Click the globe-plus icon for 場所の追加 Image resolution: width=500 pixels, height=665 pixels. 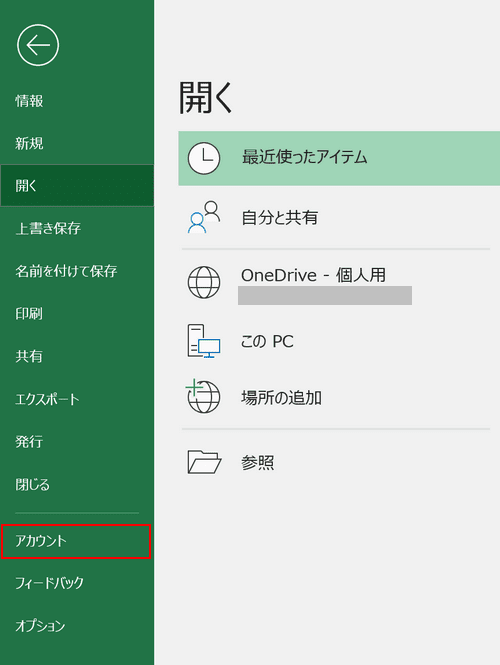(203, 396)
